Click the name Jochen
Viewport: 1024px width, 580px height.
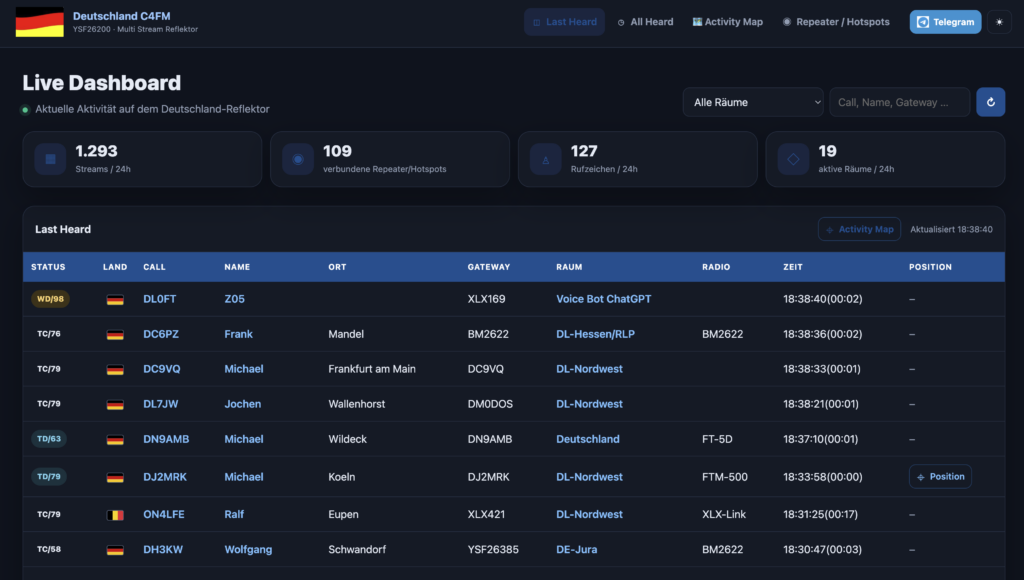pos(243,404)
